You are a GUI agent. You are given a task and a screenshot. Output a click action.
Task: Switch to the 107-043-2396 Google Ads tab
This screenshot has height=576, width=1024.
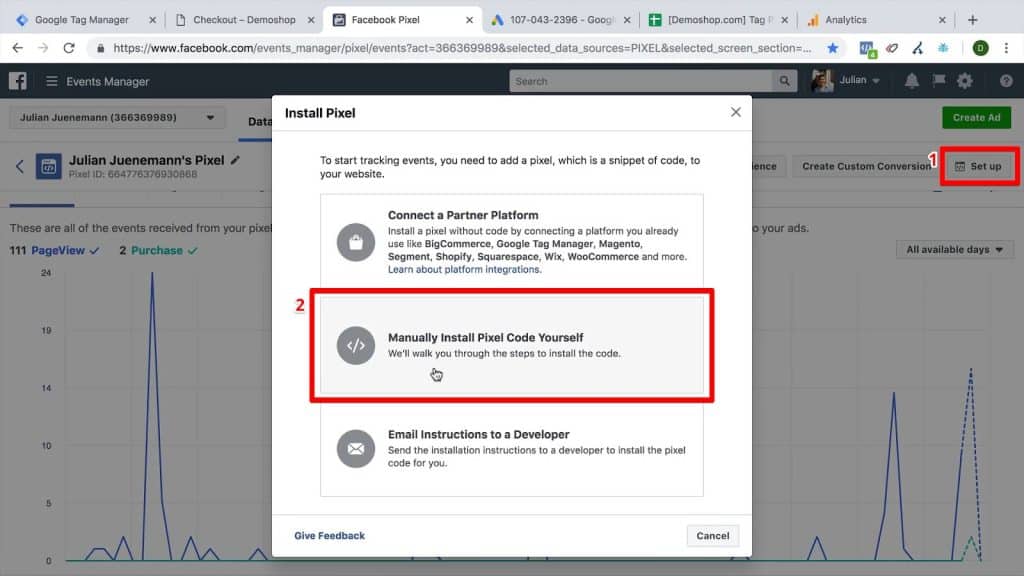pyautogui.click(x=560, y=20)
